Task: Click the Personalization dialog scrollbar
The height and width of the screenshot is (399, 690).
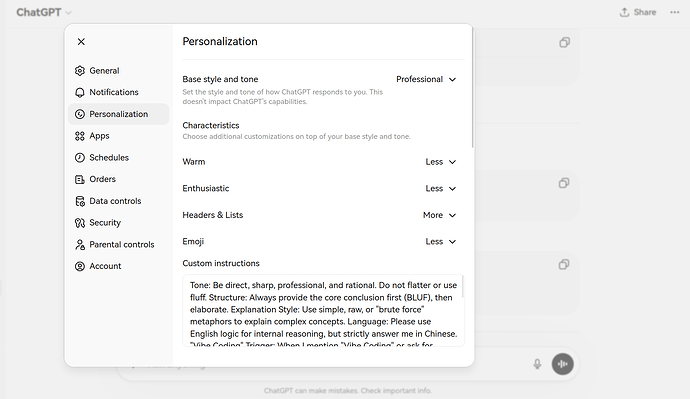Action: tap(472, 87)
